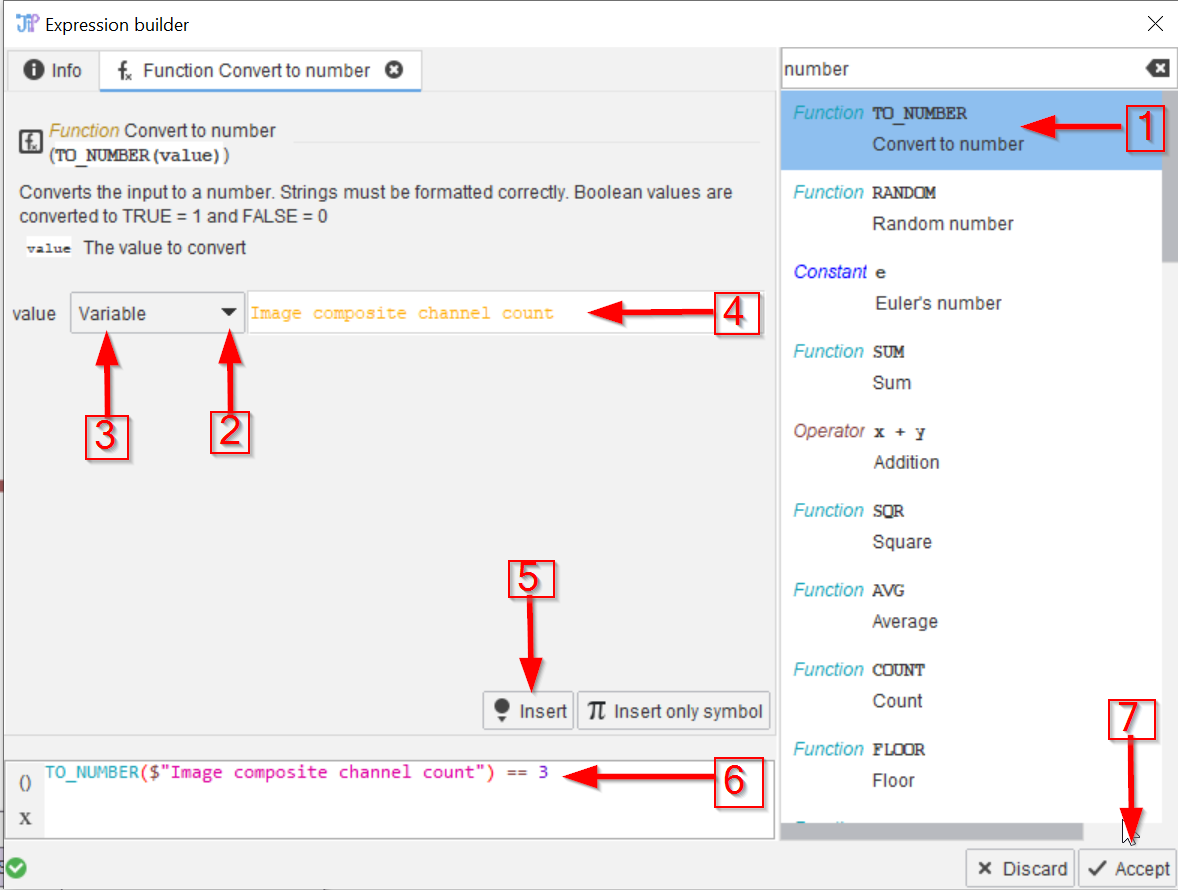Click the green validation checkmark icon
This screenshot has height=890, width=1178.
click(x=15, y=868)
